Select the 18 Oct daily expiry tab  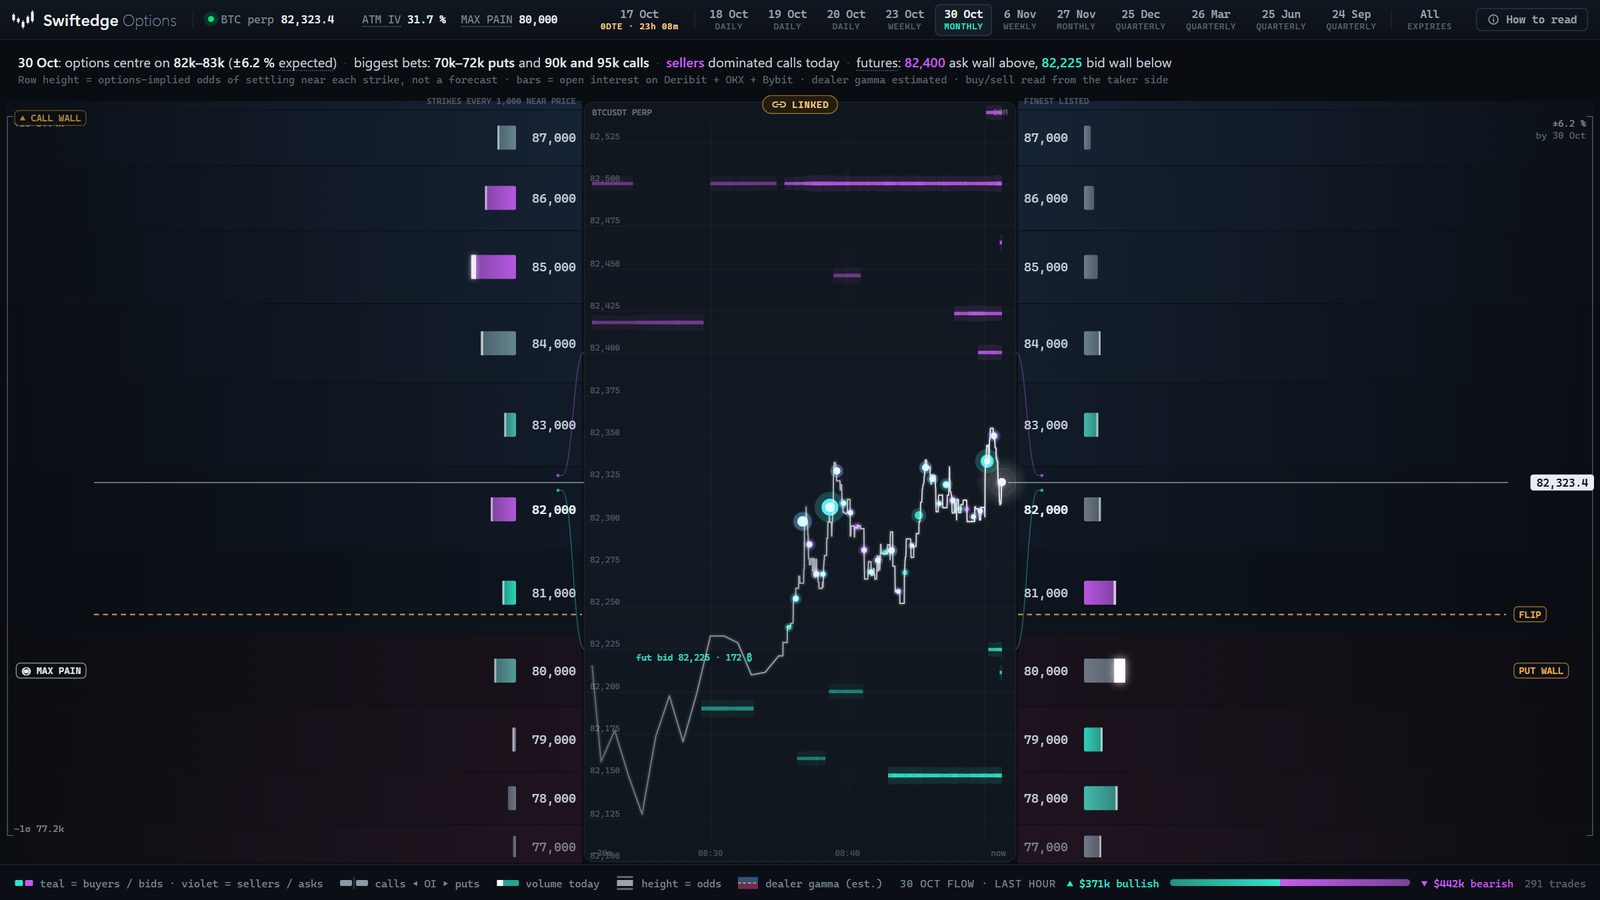[x=728, y=20]
